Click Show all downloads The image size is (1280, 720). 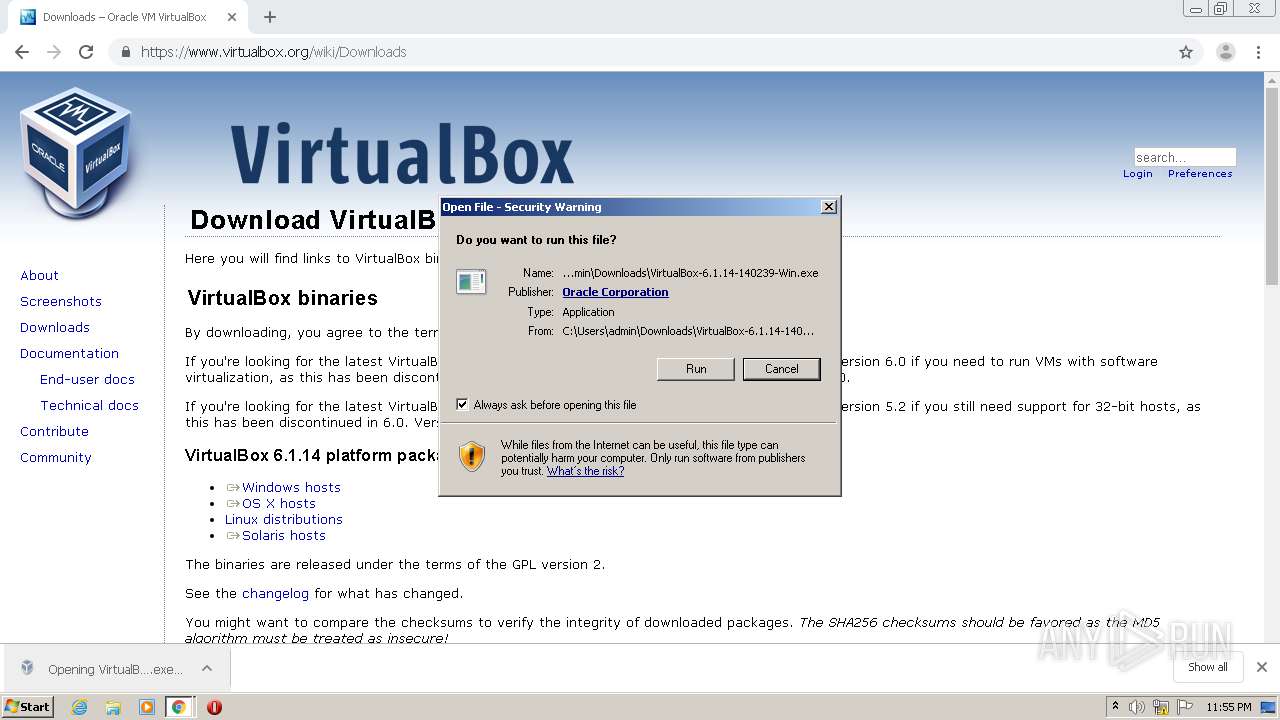pyautogui.click(x=1208, y=667)
